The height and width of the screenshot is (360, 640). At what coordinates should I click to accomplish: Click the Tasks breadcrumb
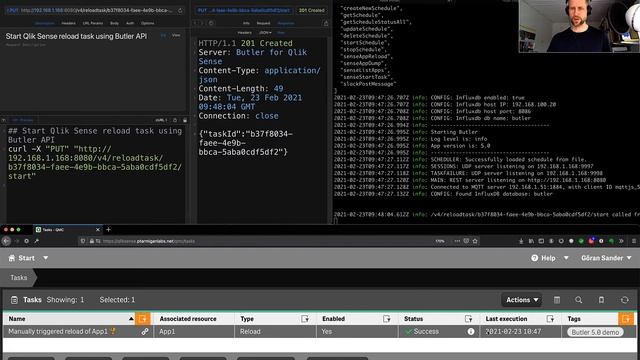18,278
